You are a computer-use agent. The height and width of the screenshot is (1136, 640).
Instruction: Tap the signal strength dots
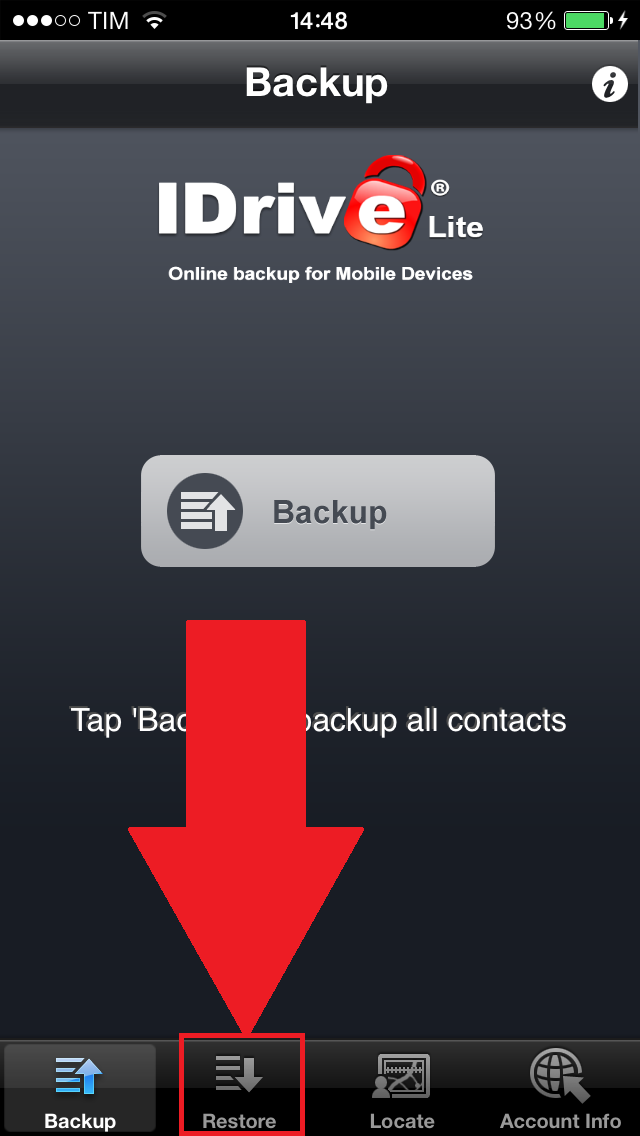coord(46,20)
